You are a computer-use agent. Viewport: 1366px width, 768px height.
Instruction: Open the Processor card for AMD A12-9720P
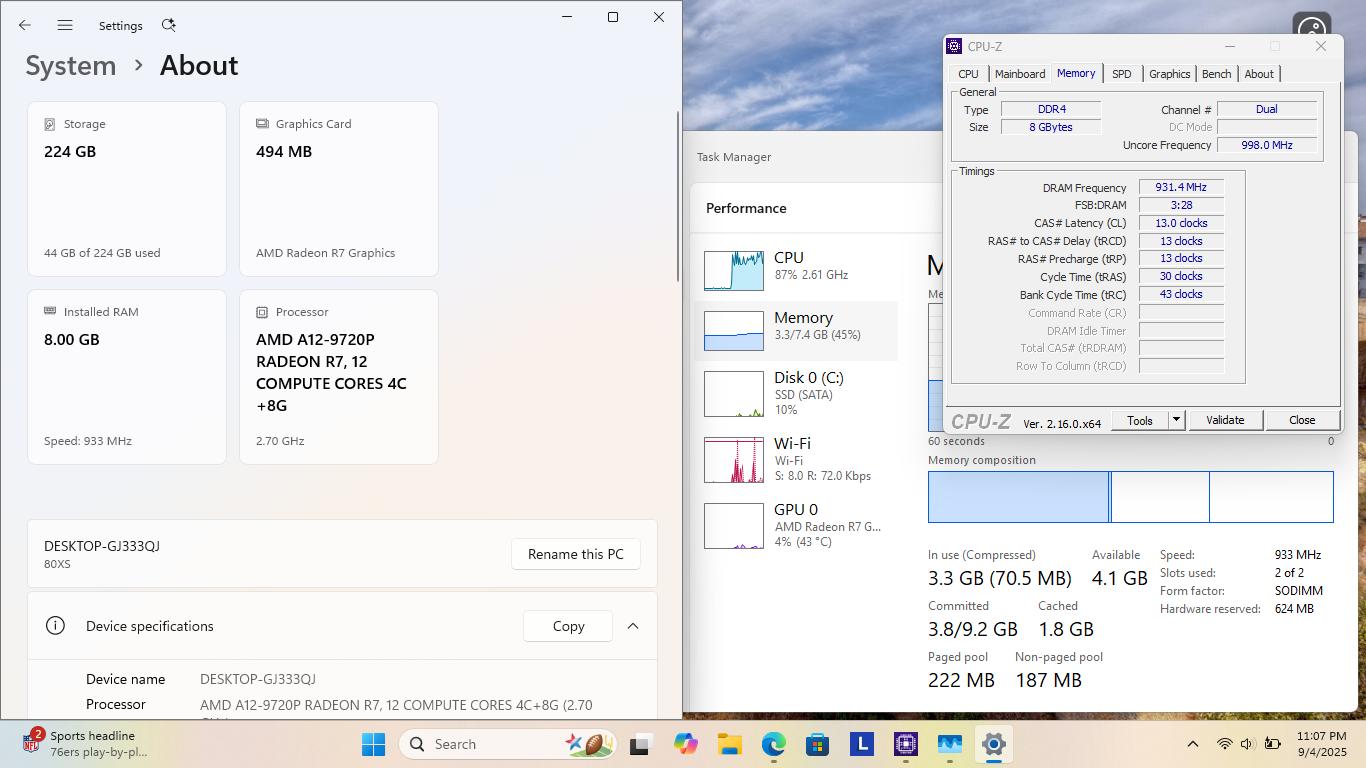pos(339,377)
